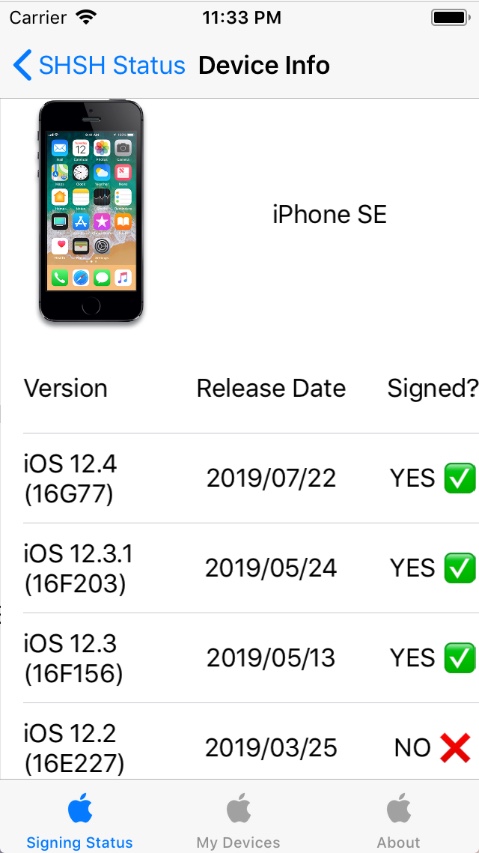The width and height of the screenshot is (479, 853).
Task: Tap the Wi-Fi icon in status bar
Action: coord(86,17)
